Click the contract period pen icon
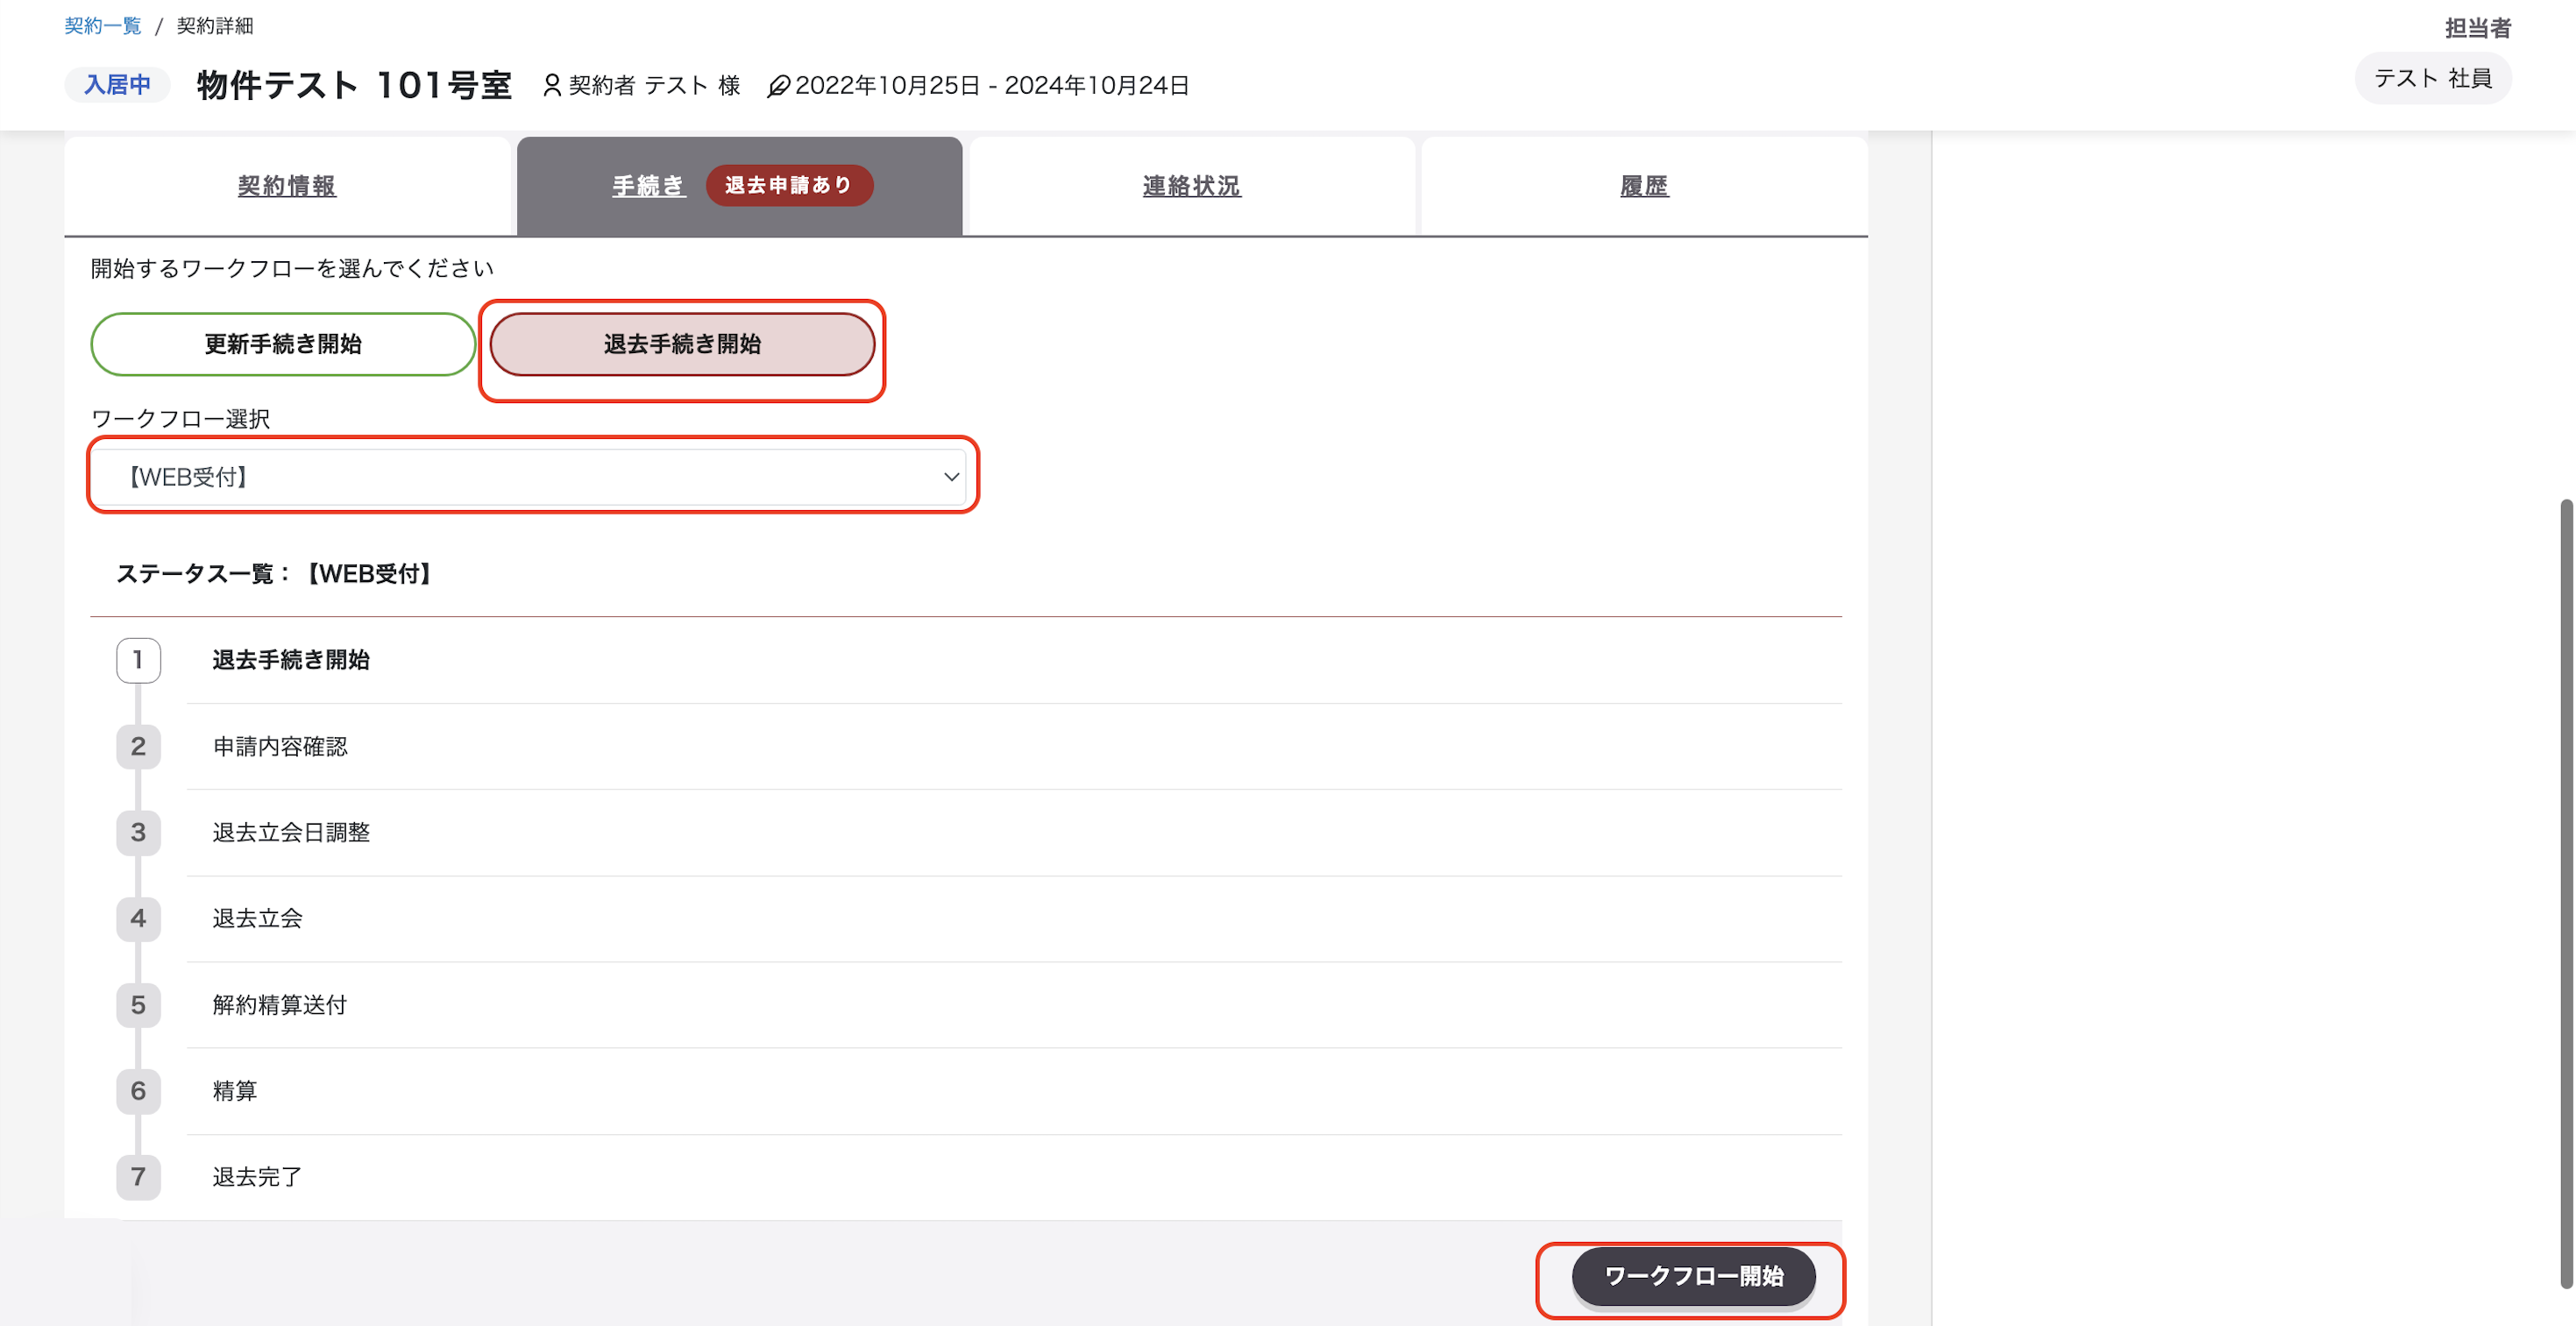The height and width of the screenshot is (1326, 2576). (779, 87)
